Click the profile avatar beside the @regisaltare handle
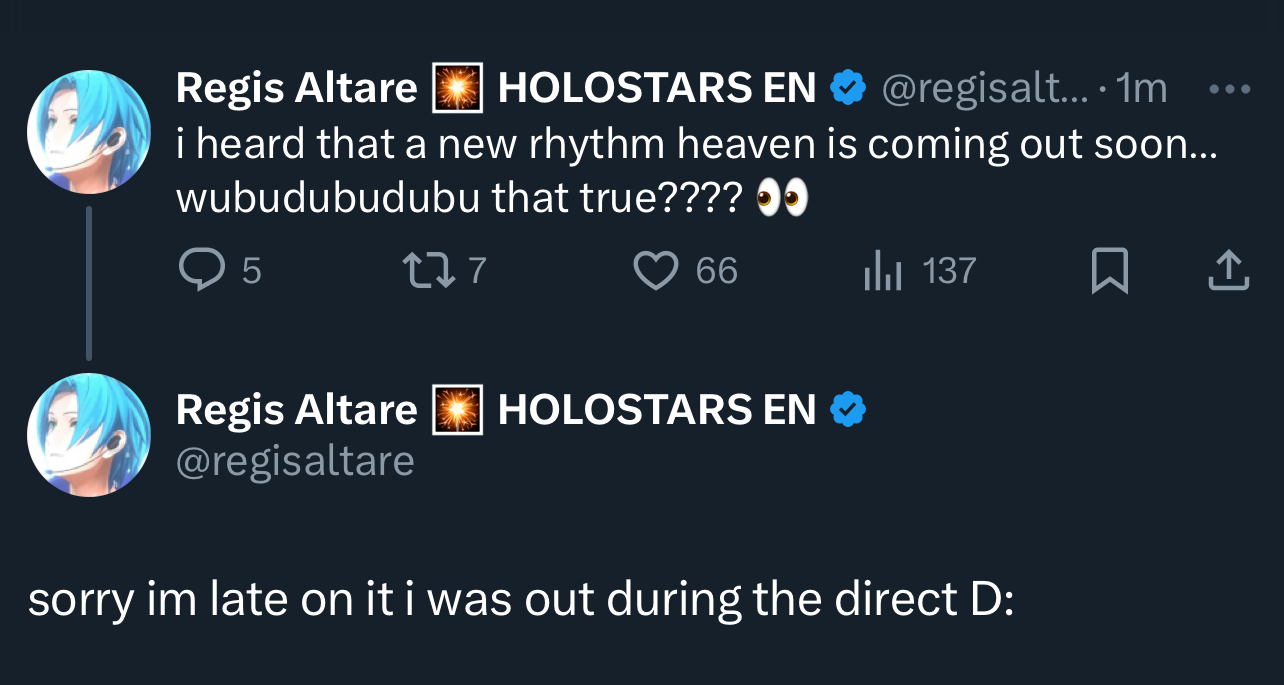The image size is (1284, 685). pos(89,436)
